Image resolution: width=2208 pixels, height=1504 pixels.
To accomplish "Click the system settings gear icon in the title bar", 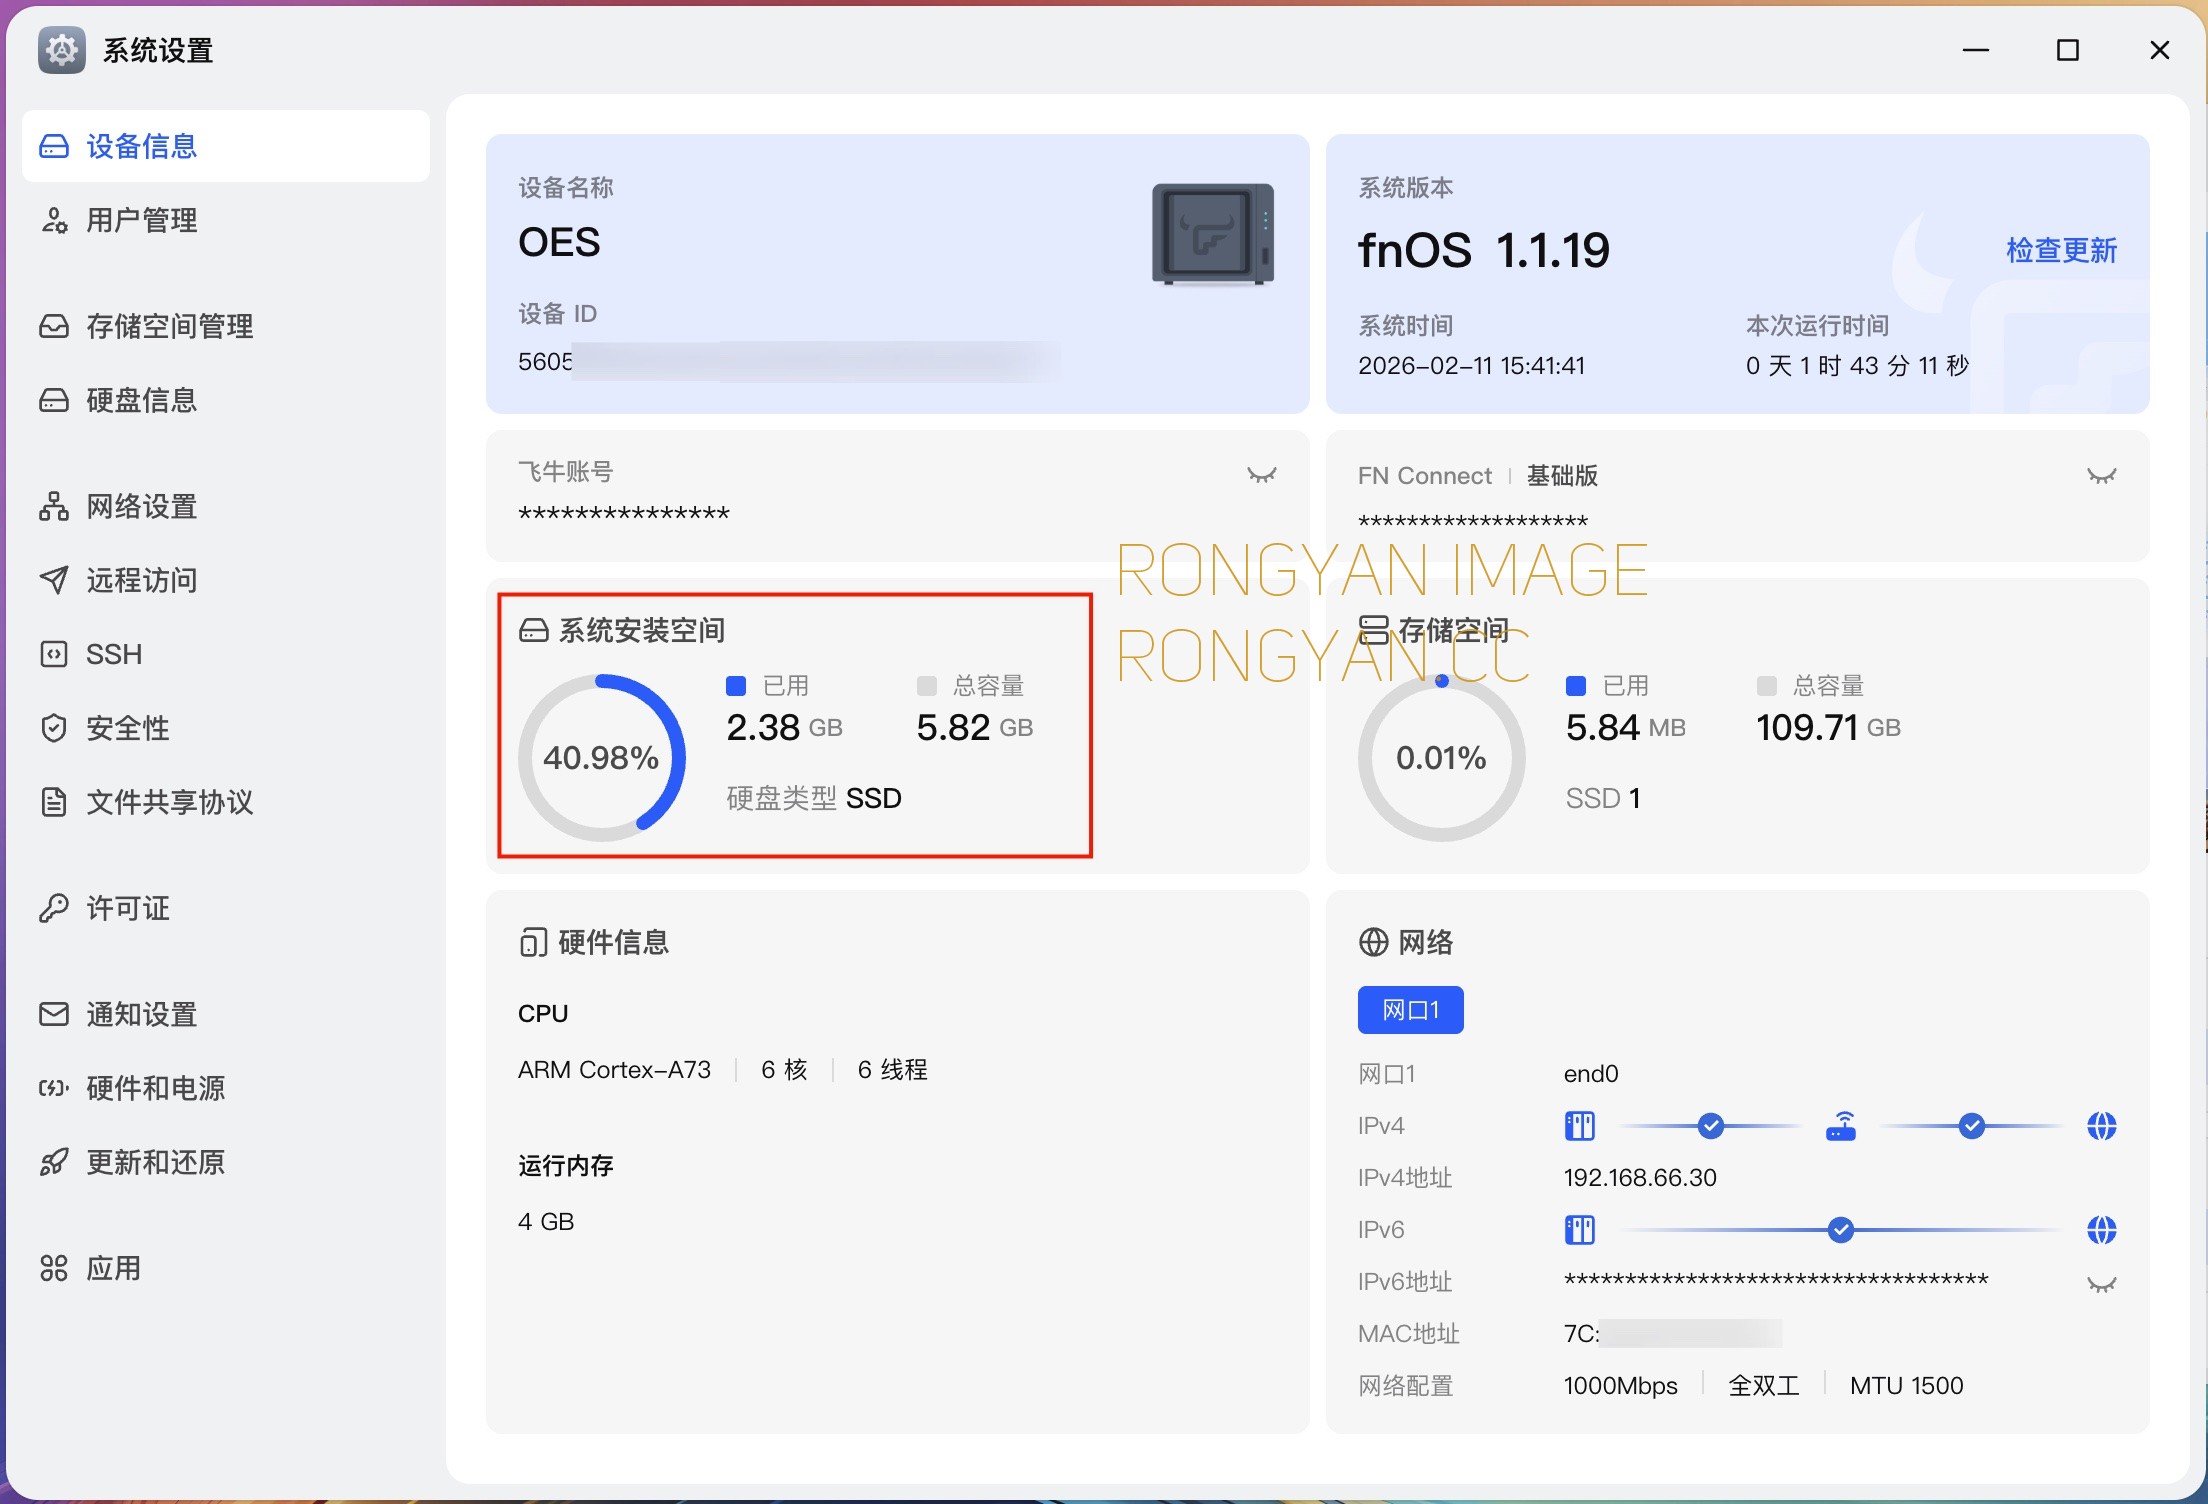I will tap(62, 50).
